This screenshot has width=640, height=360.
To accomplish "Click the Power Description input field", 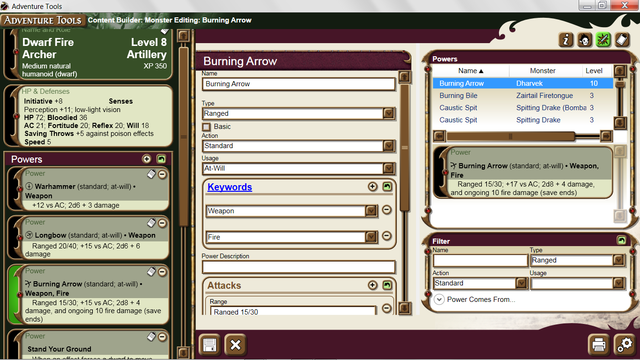I will click(298, 267).
